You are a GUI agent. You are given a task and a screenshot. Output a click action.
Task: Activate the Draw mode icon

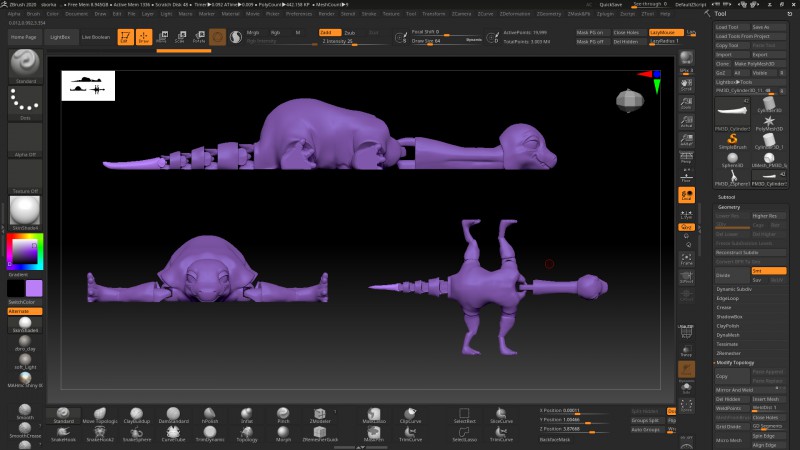tap(143, 37)
